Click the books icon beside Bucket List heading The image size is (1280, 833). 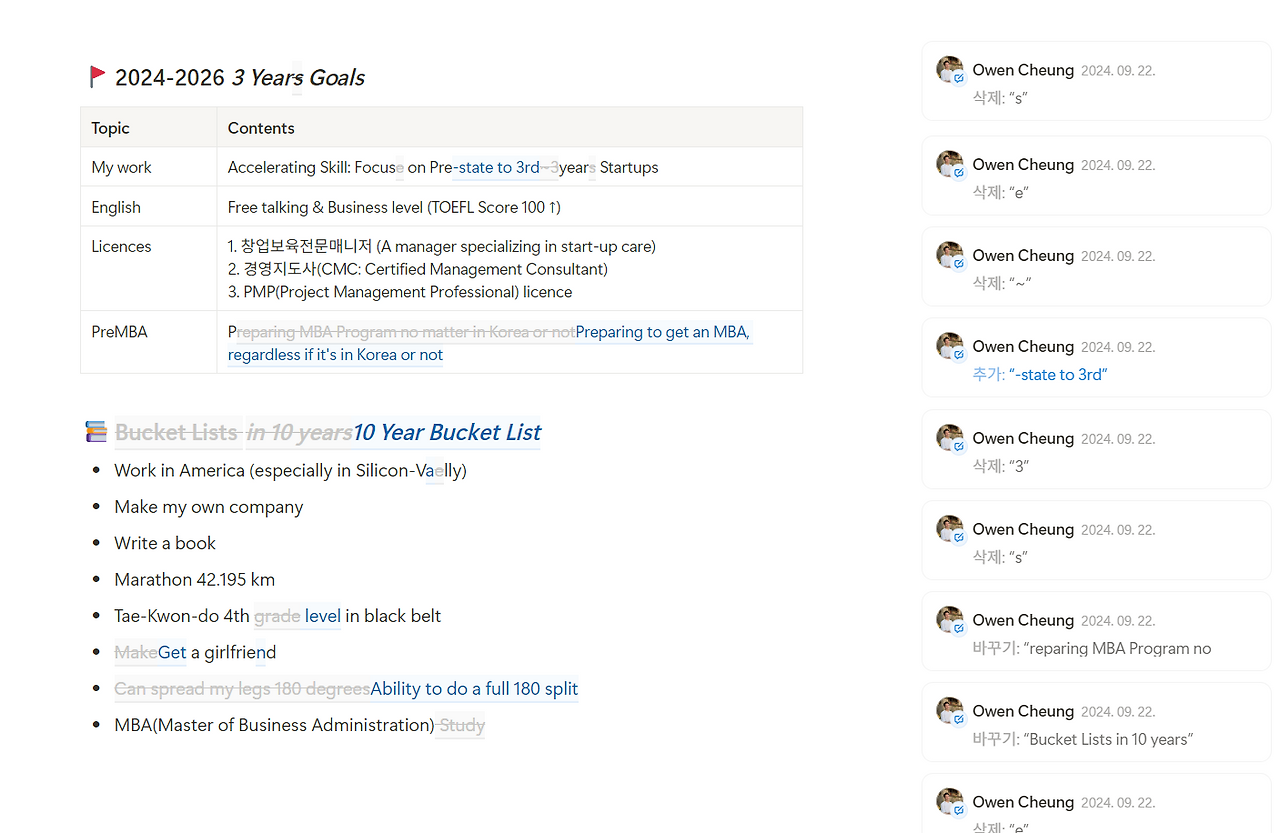96,432
